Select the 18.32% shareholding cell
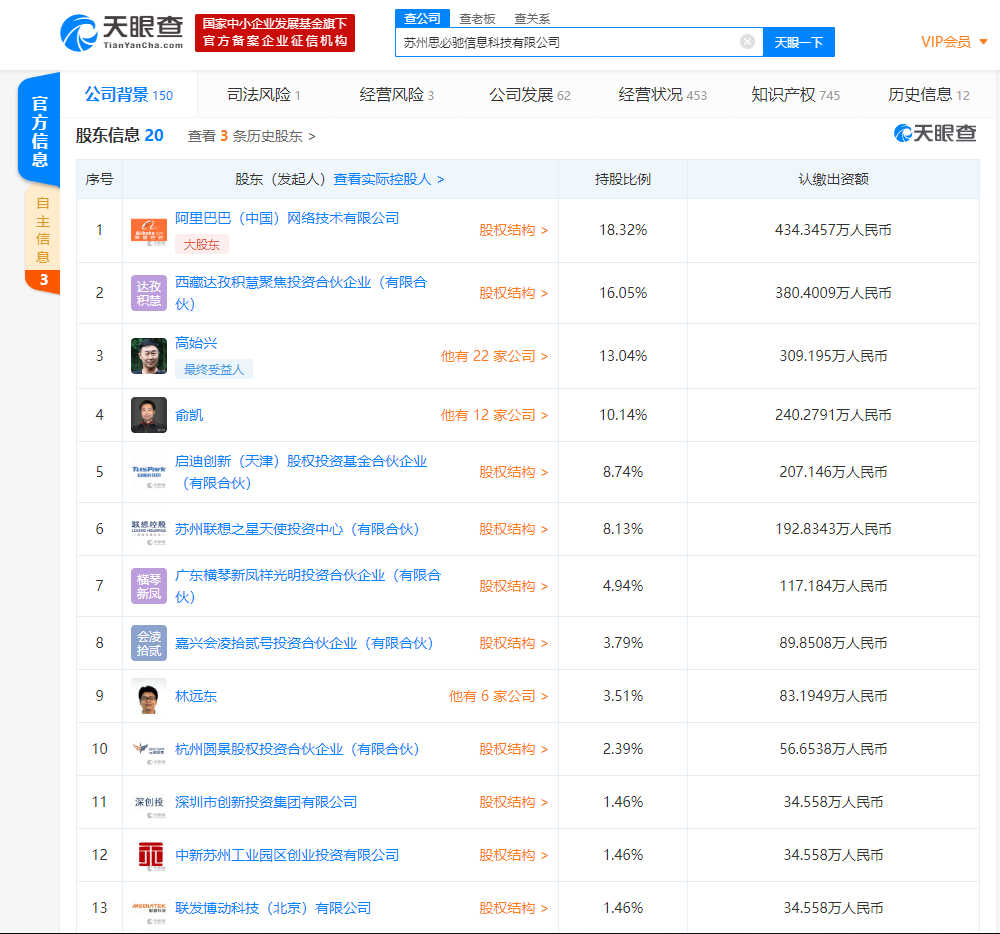This screenshot has width=1000, height=934. (x=623, y=230)
